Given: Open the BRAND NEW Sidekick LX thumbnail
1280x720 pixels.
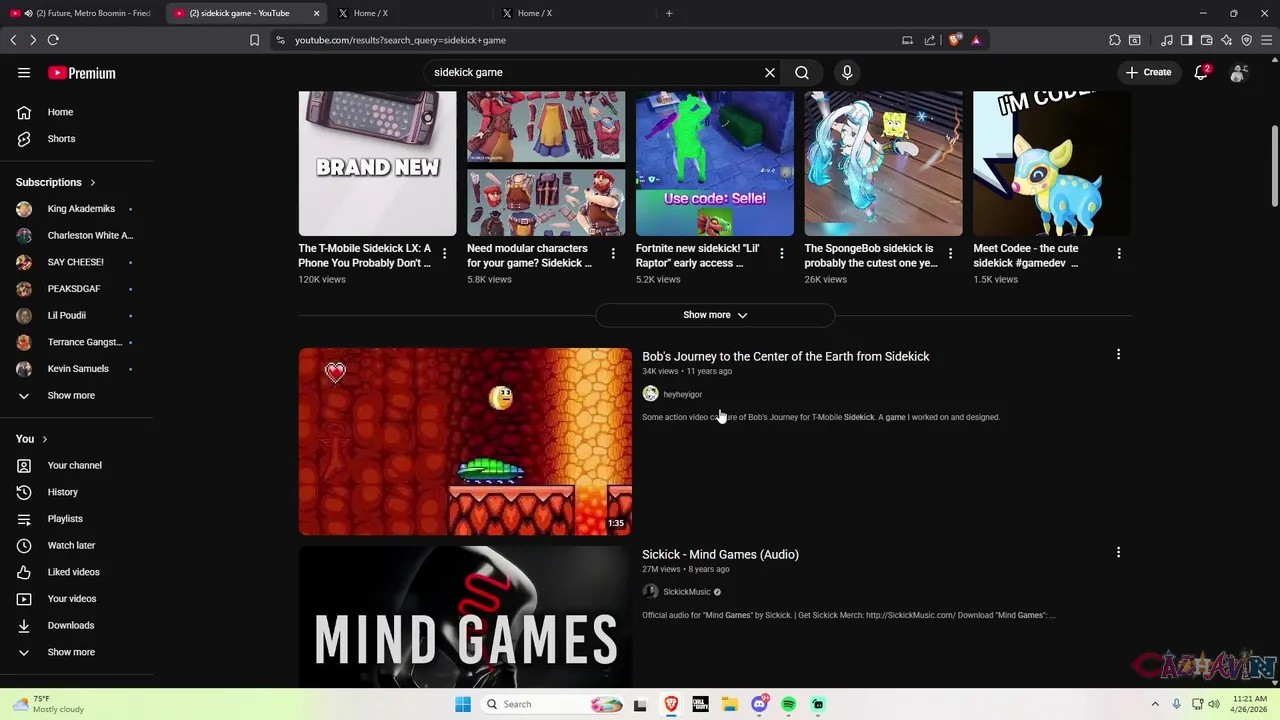Looking at the screenshot, I should coord(377,163).
